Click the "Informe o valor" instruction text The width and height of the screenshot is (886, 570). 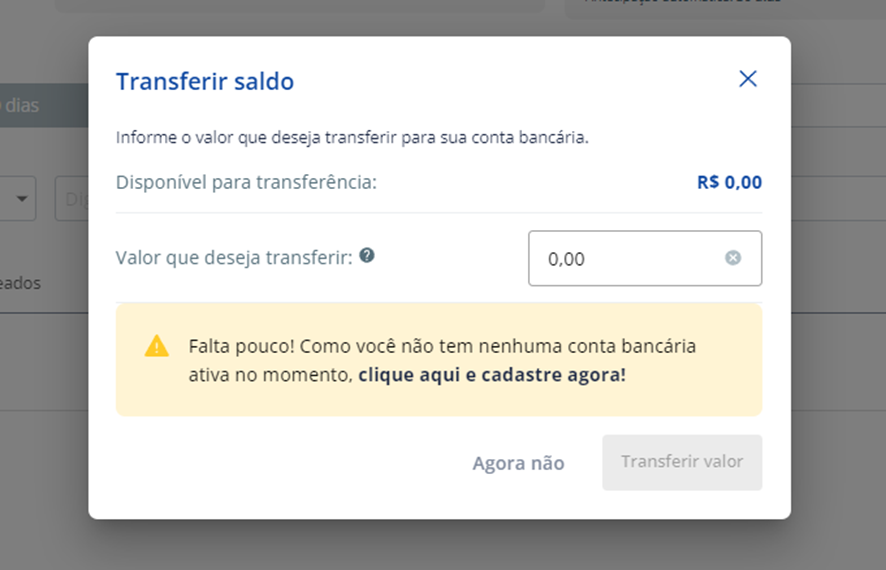[352, 137]
